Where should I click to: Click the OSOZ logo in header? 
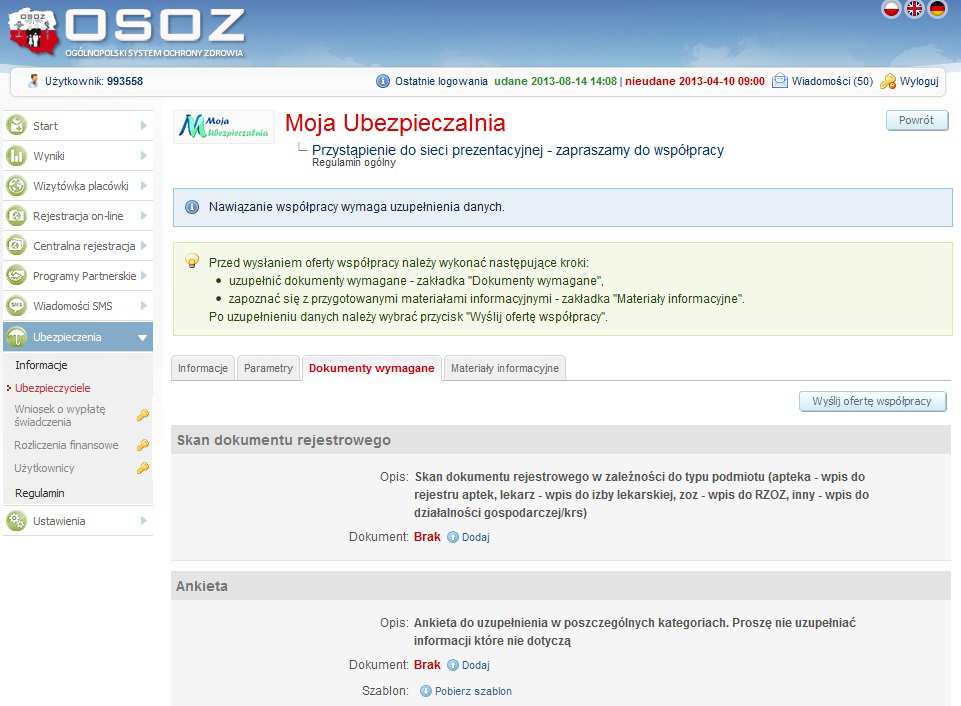point(126,32)
